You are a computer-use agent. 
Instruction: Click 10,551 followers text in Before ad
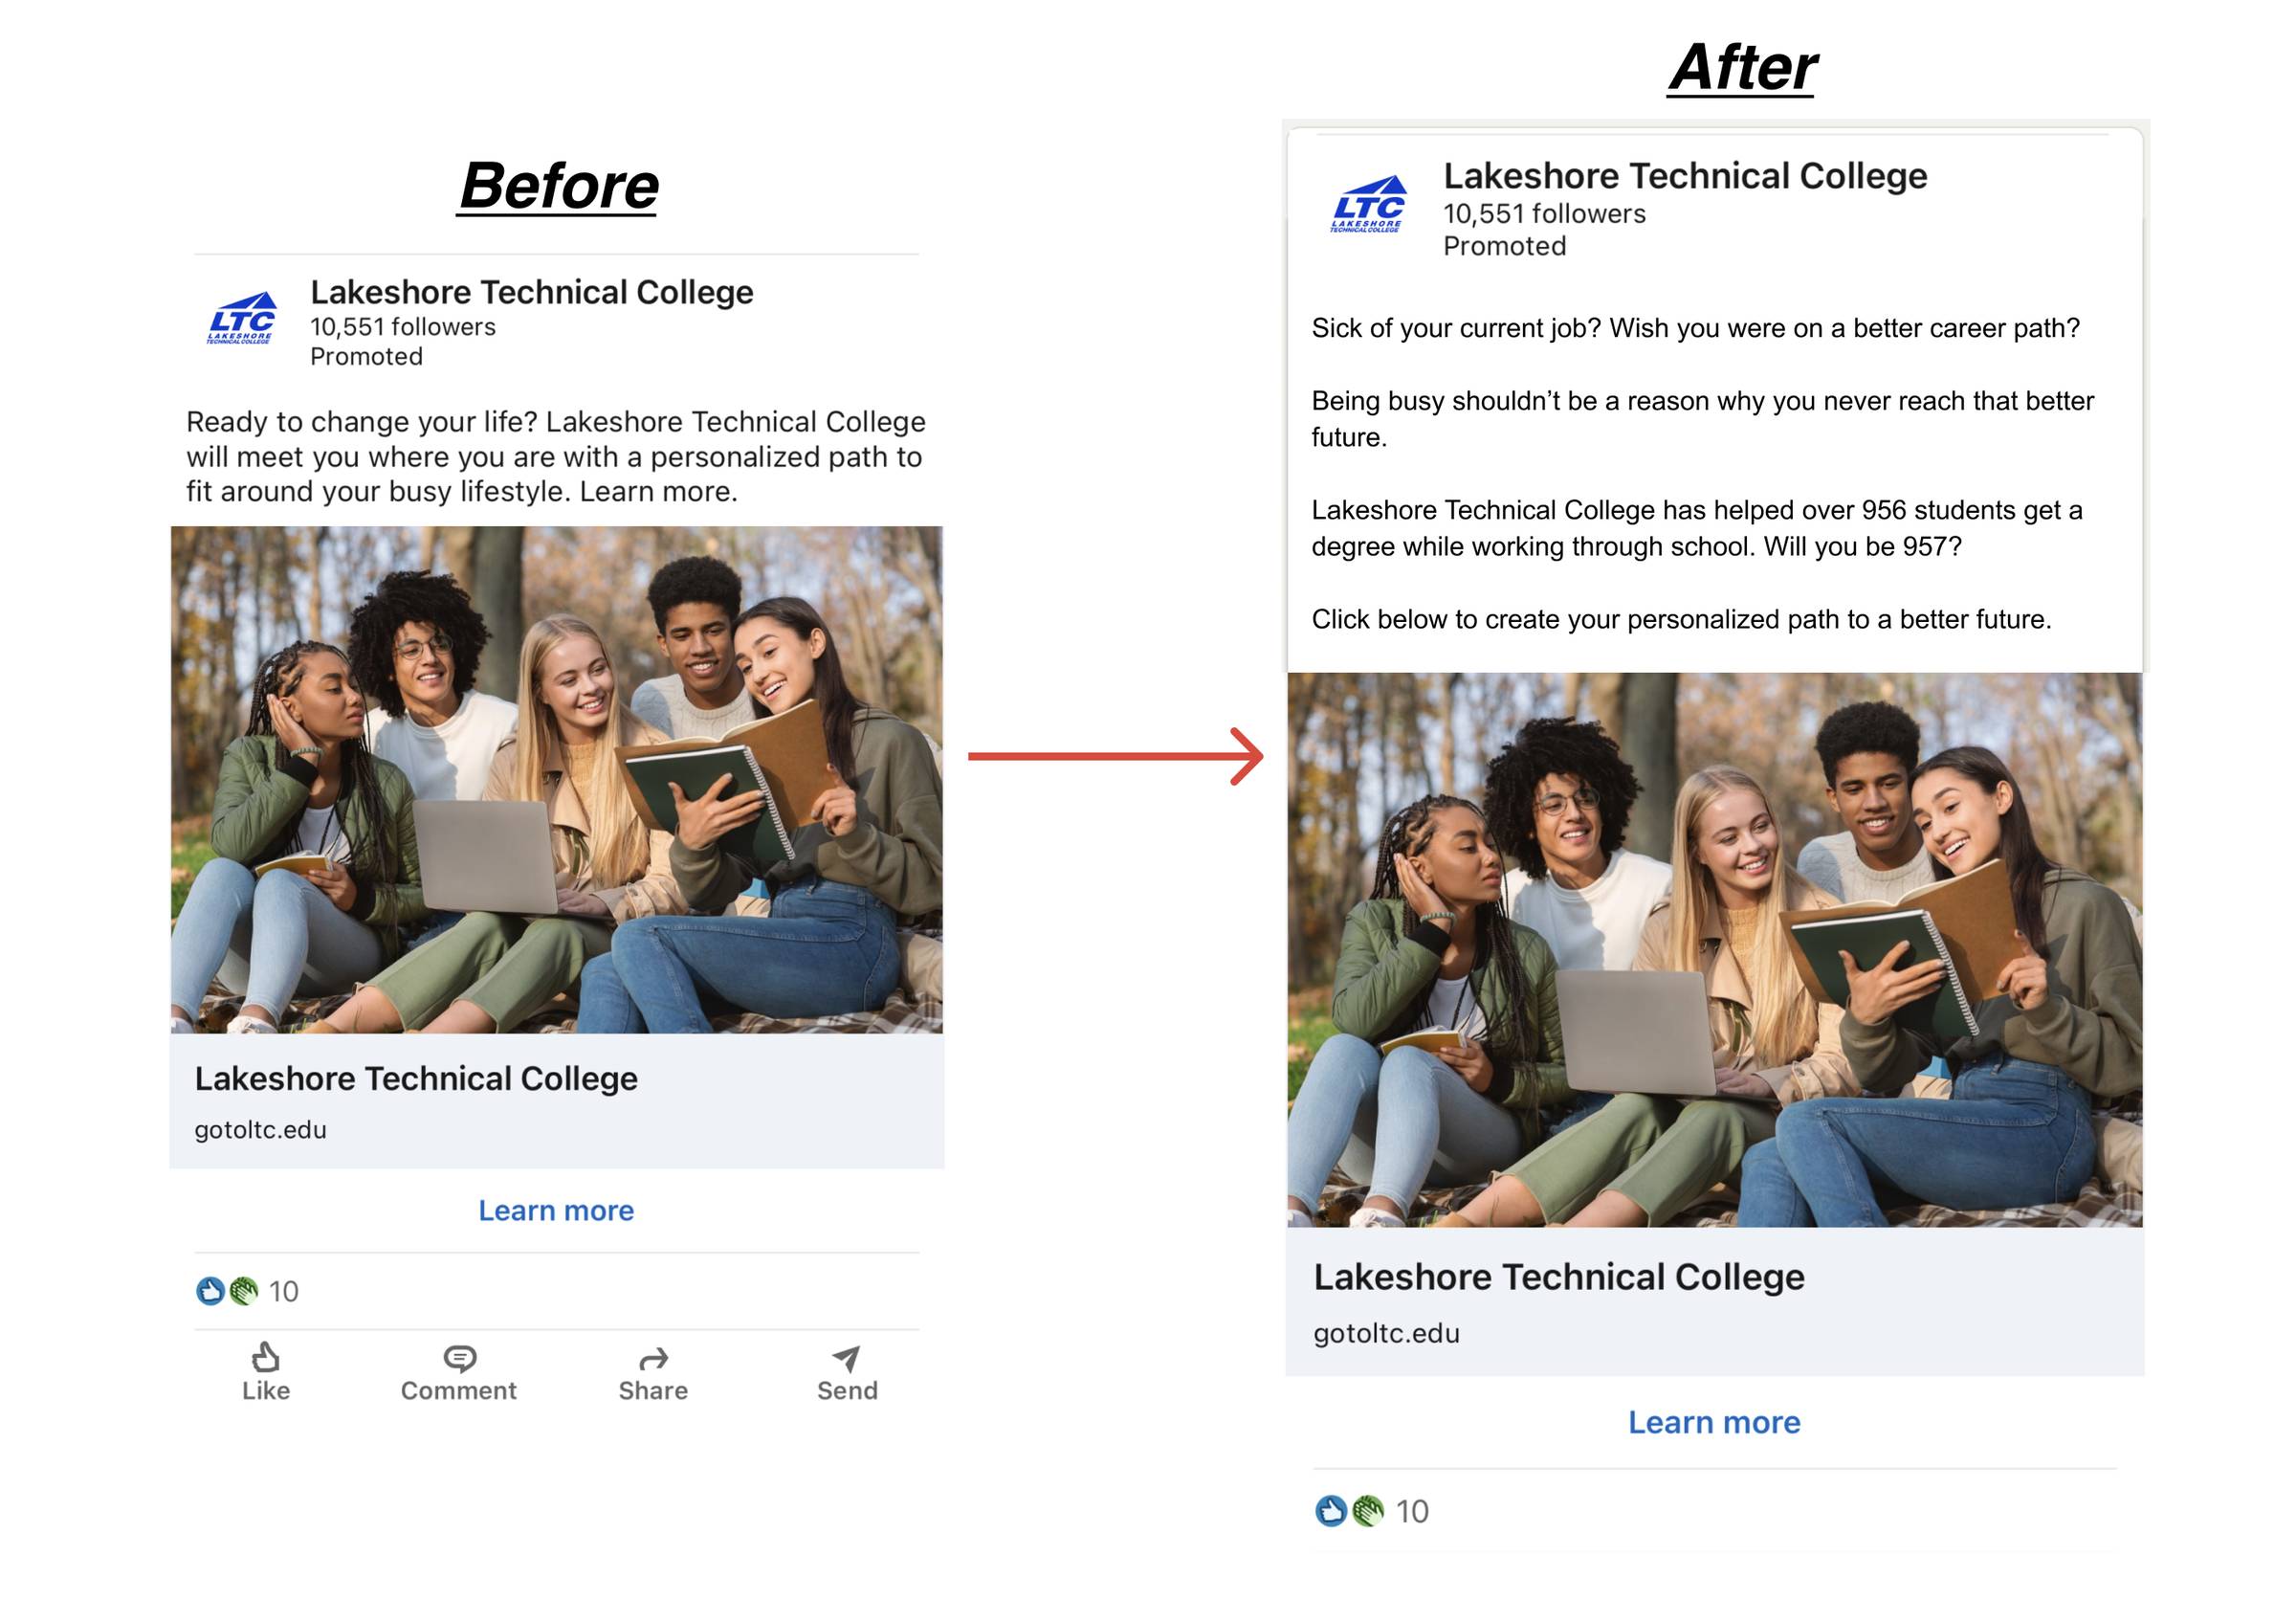click(402, 327)
